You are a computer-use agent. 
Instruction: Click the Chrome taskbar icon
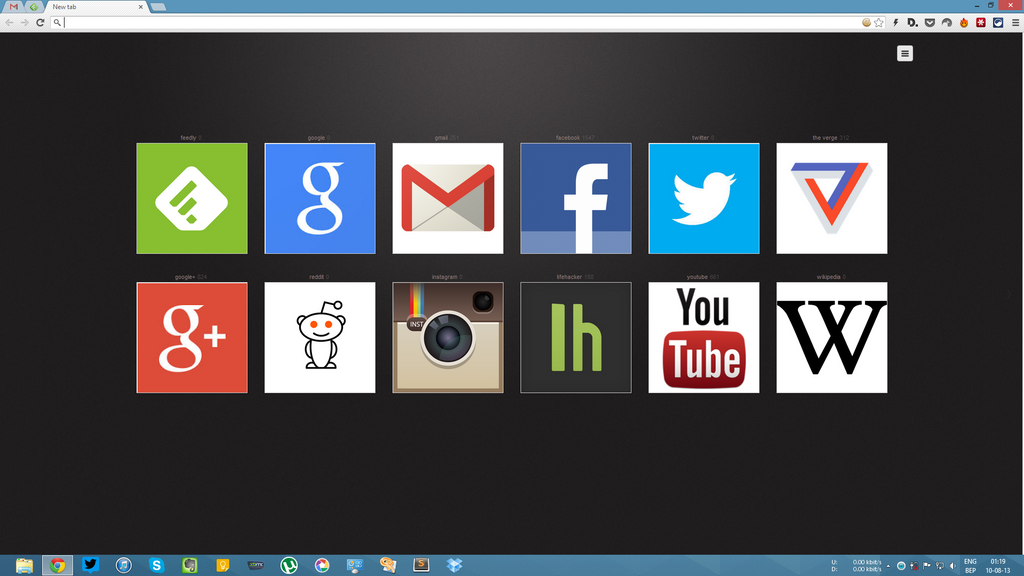pos(57,565)
